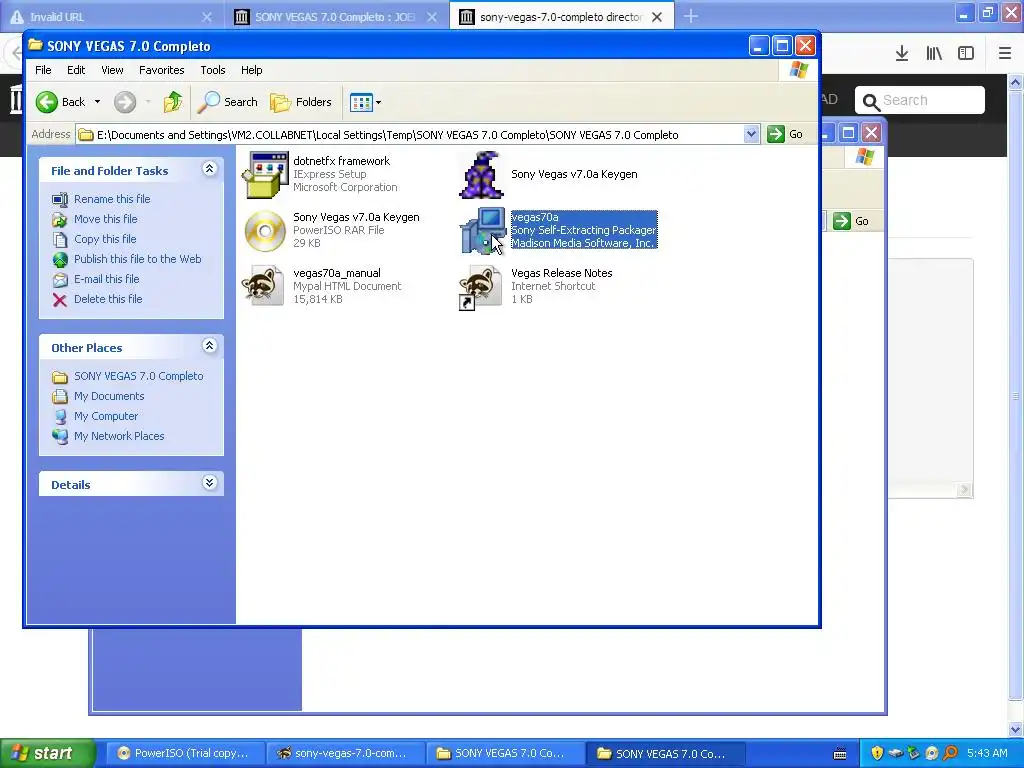
Task: Toggle browser sidebar icon
Action: 966,54
